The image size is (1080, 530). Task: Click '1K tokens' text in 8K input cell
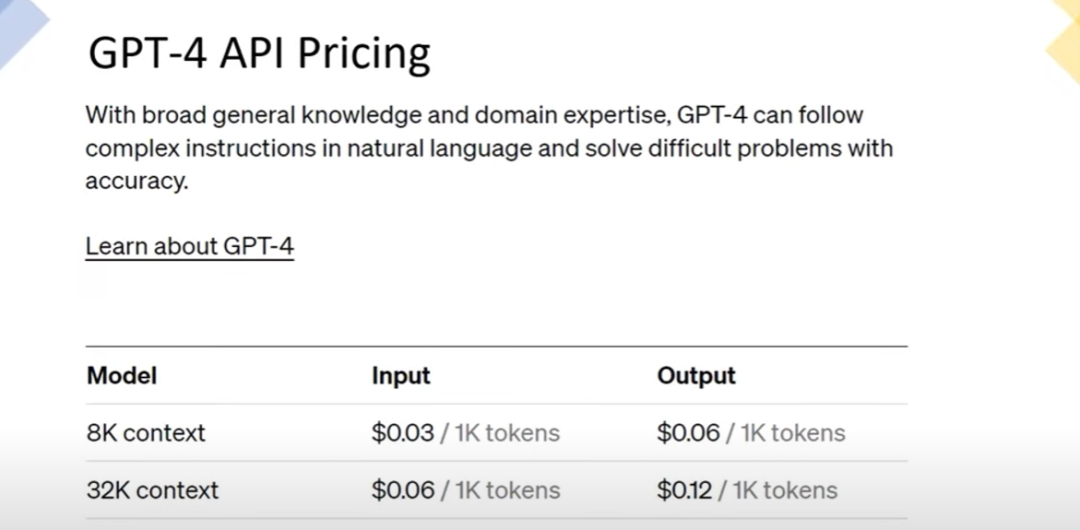click(507, 433)
